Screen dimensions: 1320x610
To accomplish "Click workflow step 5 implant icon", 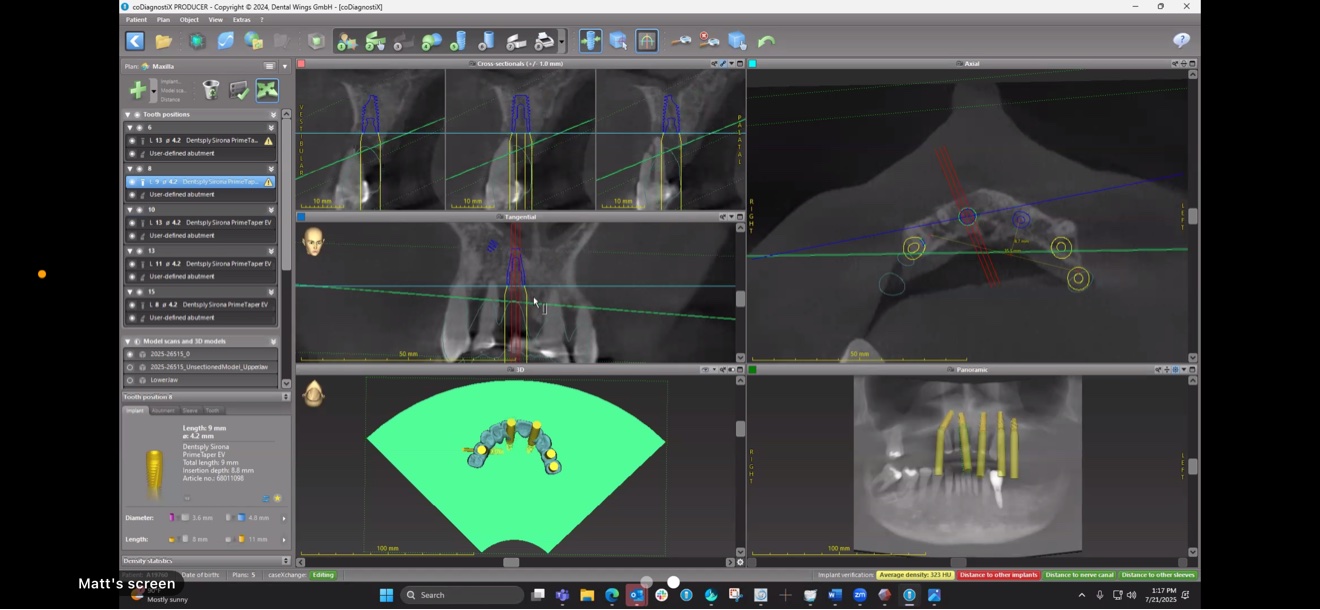I will point(459,41).
